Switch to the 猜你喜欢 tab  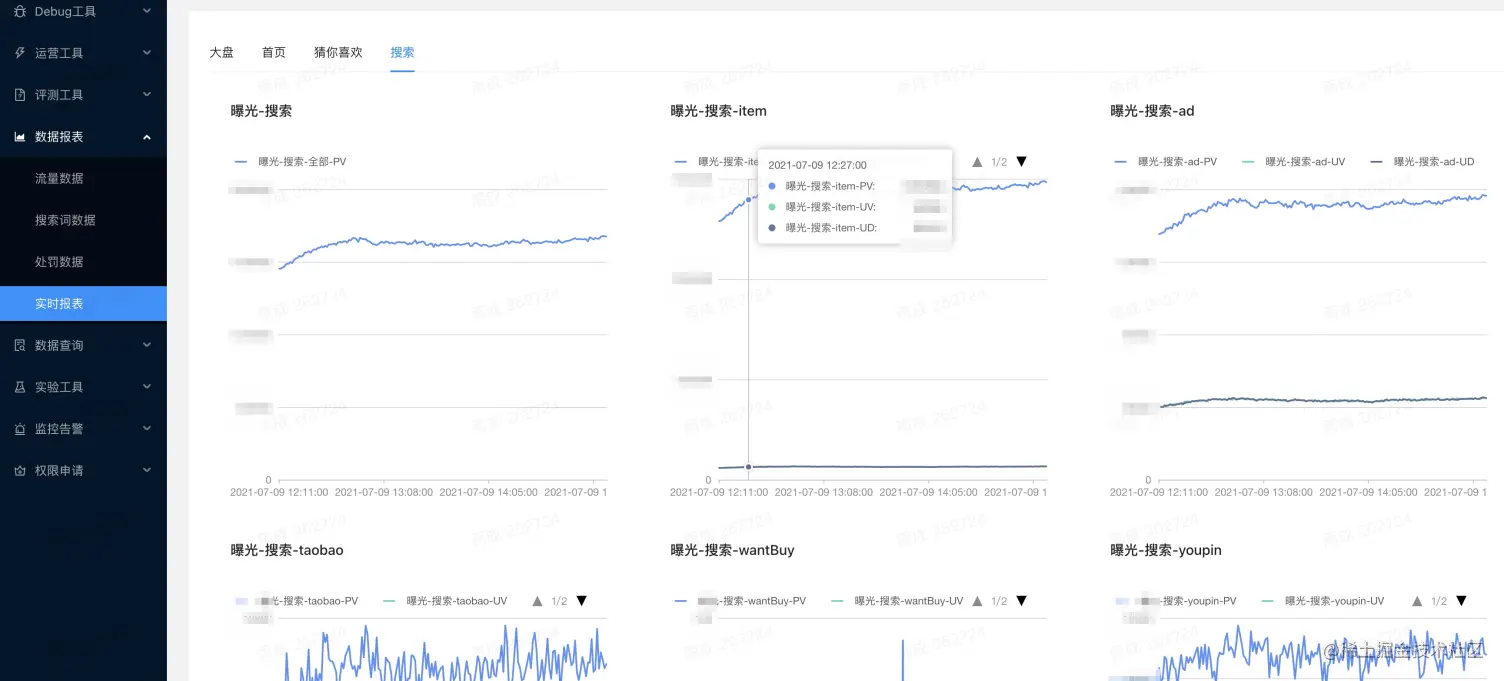click(x=338, y=52)
